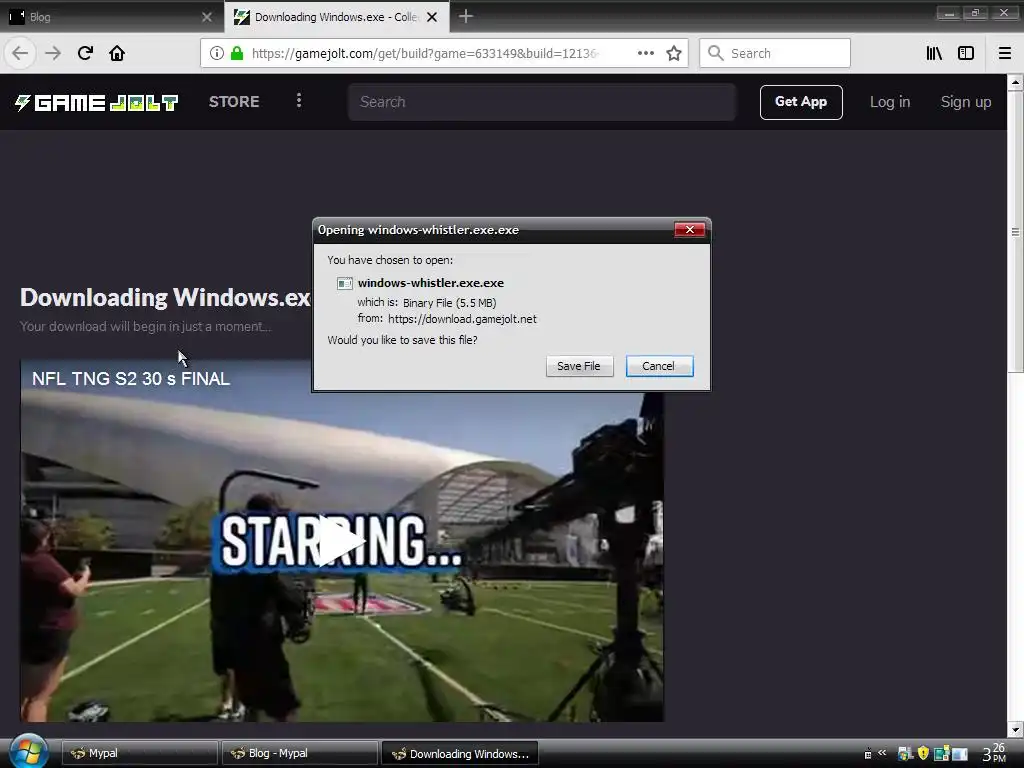
Task: Open the page actions three-dots menu
Action: pyautogui.click(x=646, y=53)
